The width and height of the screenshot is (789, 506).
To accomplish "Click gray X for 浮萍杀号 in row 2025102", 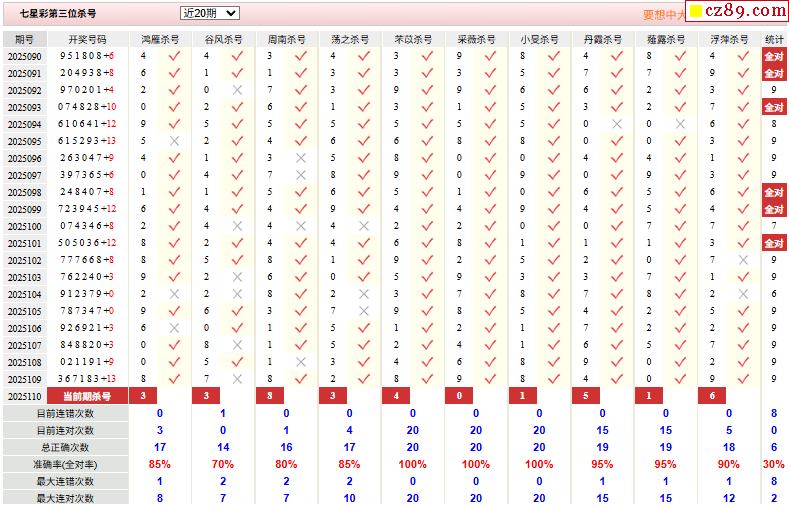I will tap(743, 260).
